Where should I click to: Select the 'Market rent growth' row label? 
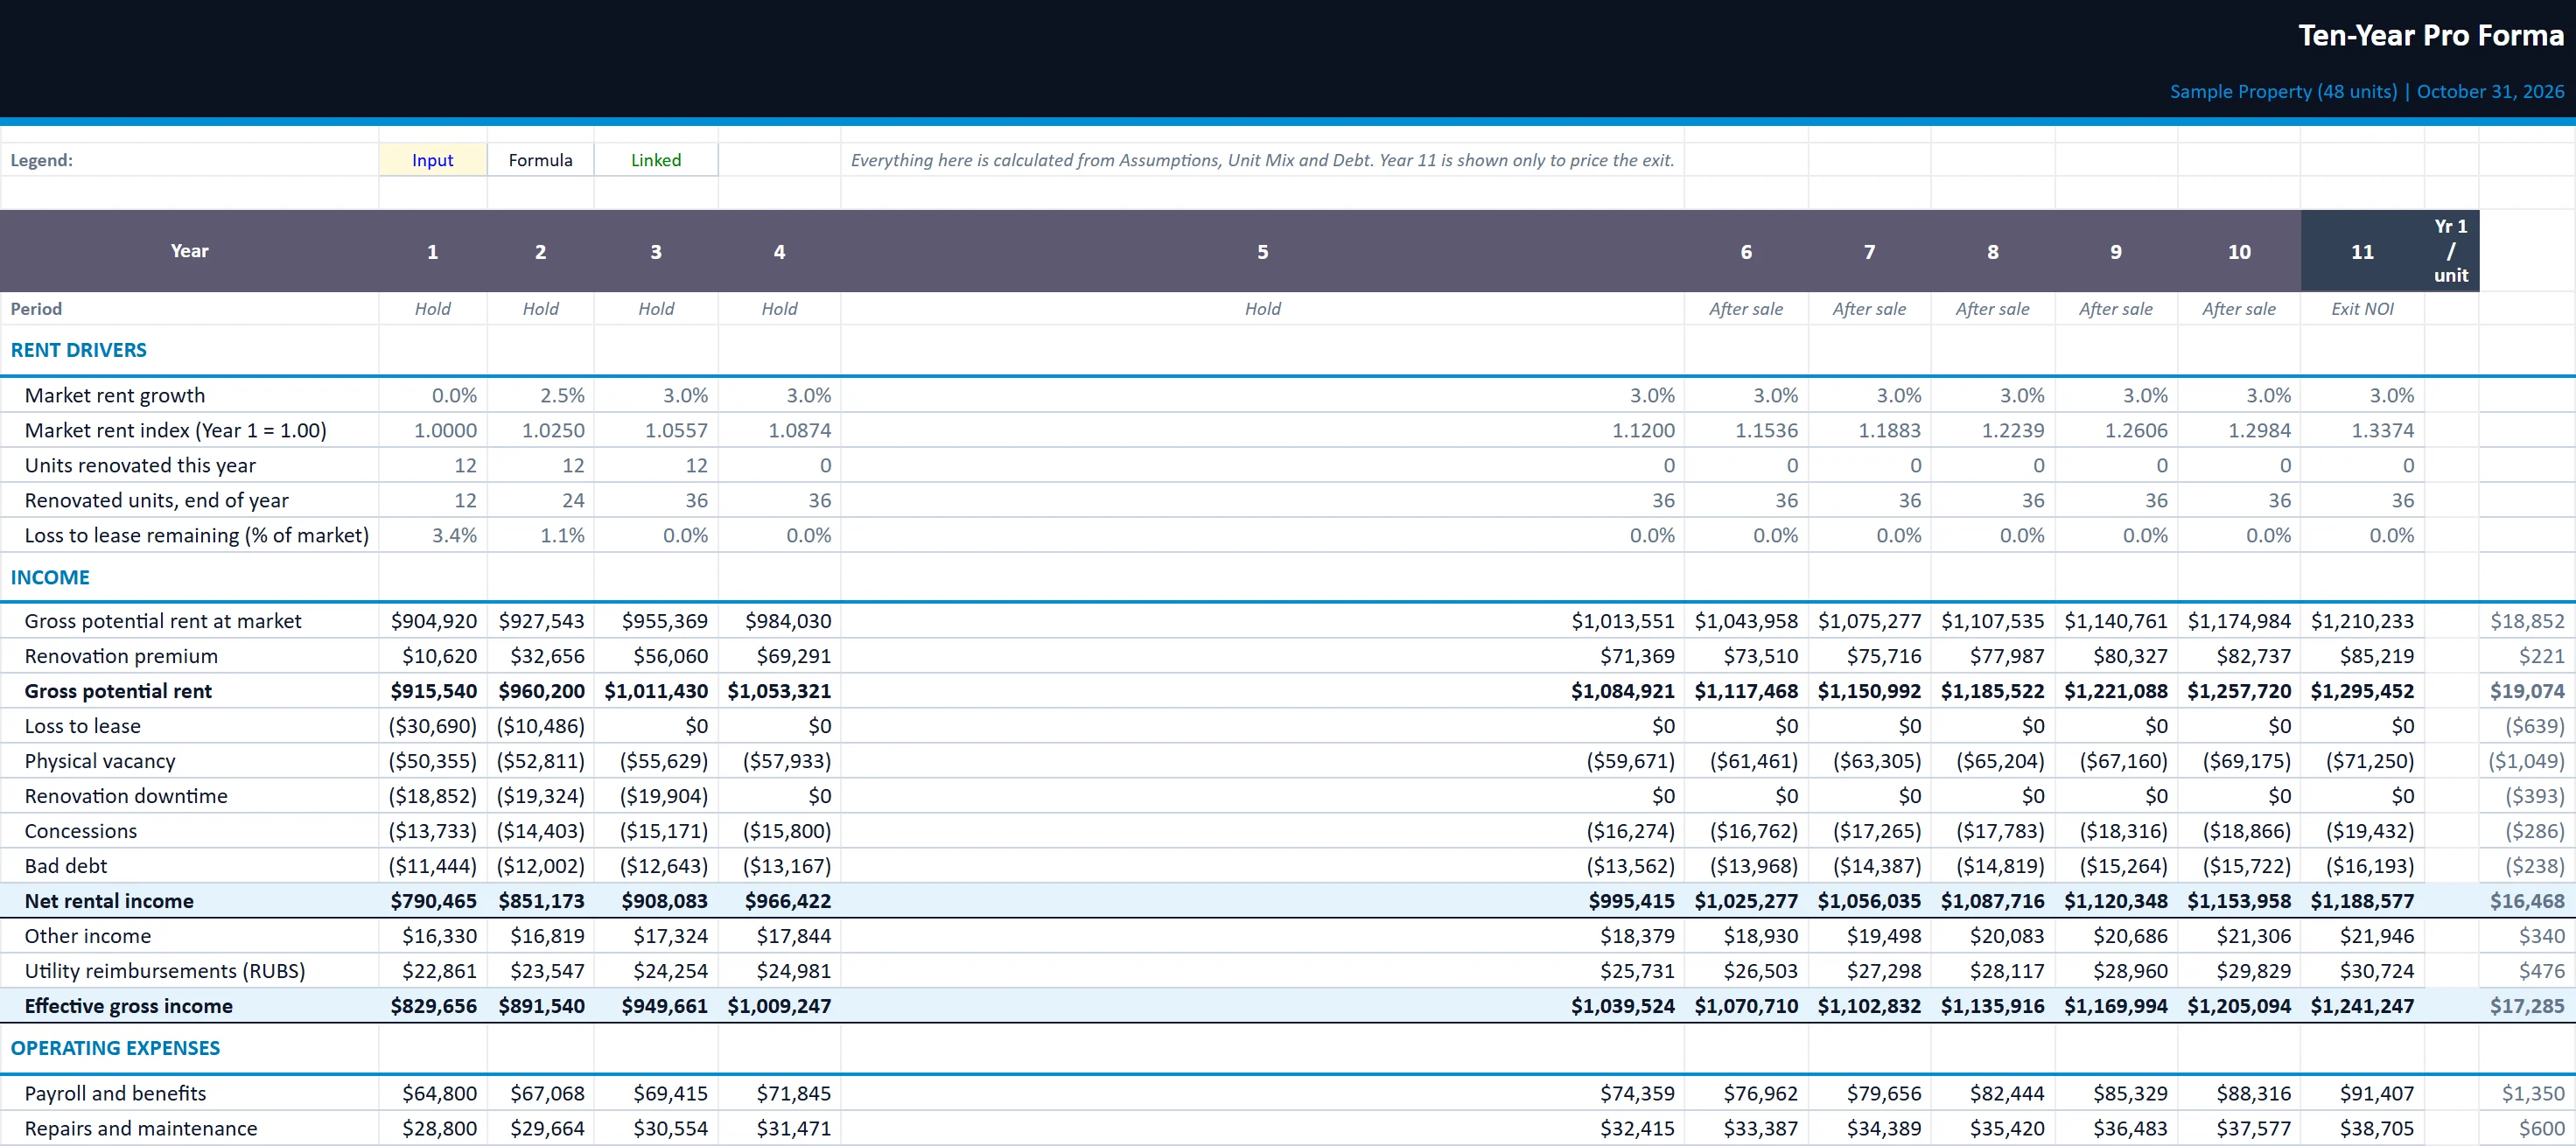(x=115, y=395)
